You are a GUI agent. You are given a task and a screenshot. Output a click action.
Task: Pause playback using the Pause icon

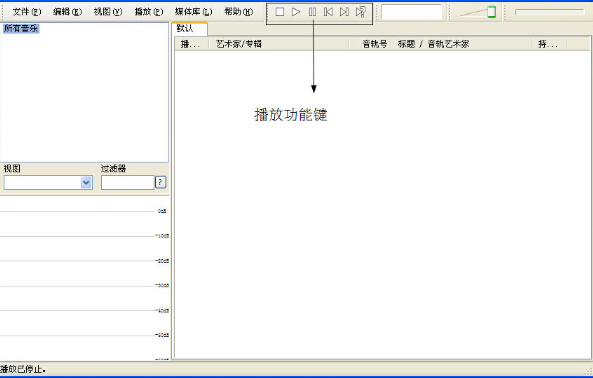(x=312, y=12)
